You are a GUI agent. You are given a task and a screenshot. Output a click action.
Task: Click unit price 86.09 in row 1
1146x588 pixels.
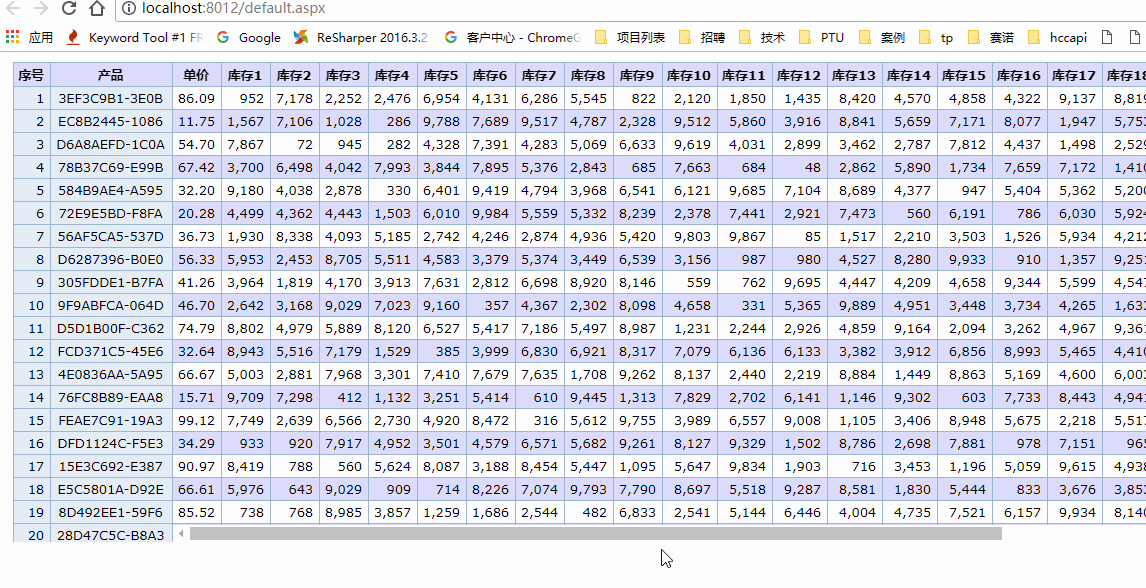click(x=197, y=99)
